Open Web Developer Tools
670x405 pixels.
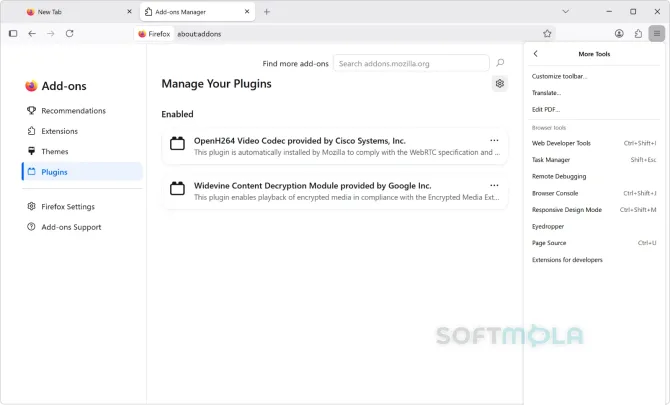594,143
